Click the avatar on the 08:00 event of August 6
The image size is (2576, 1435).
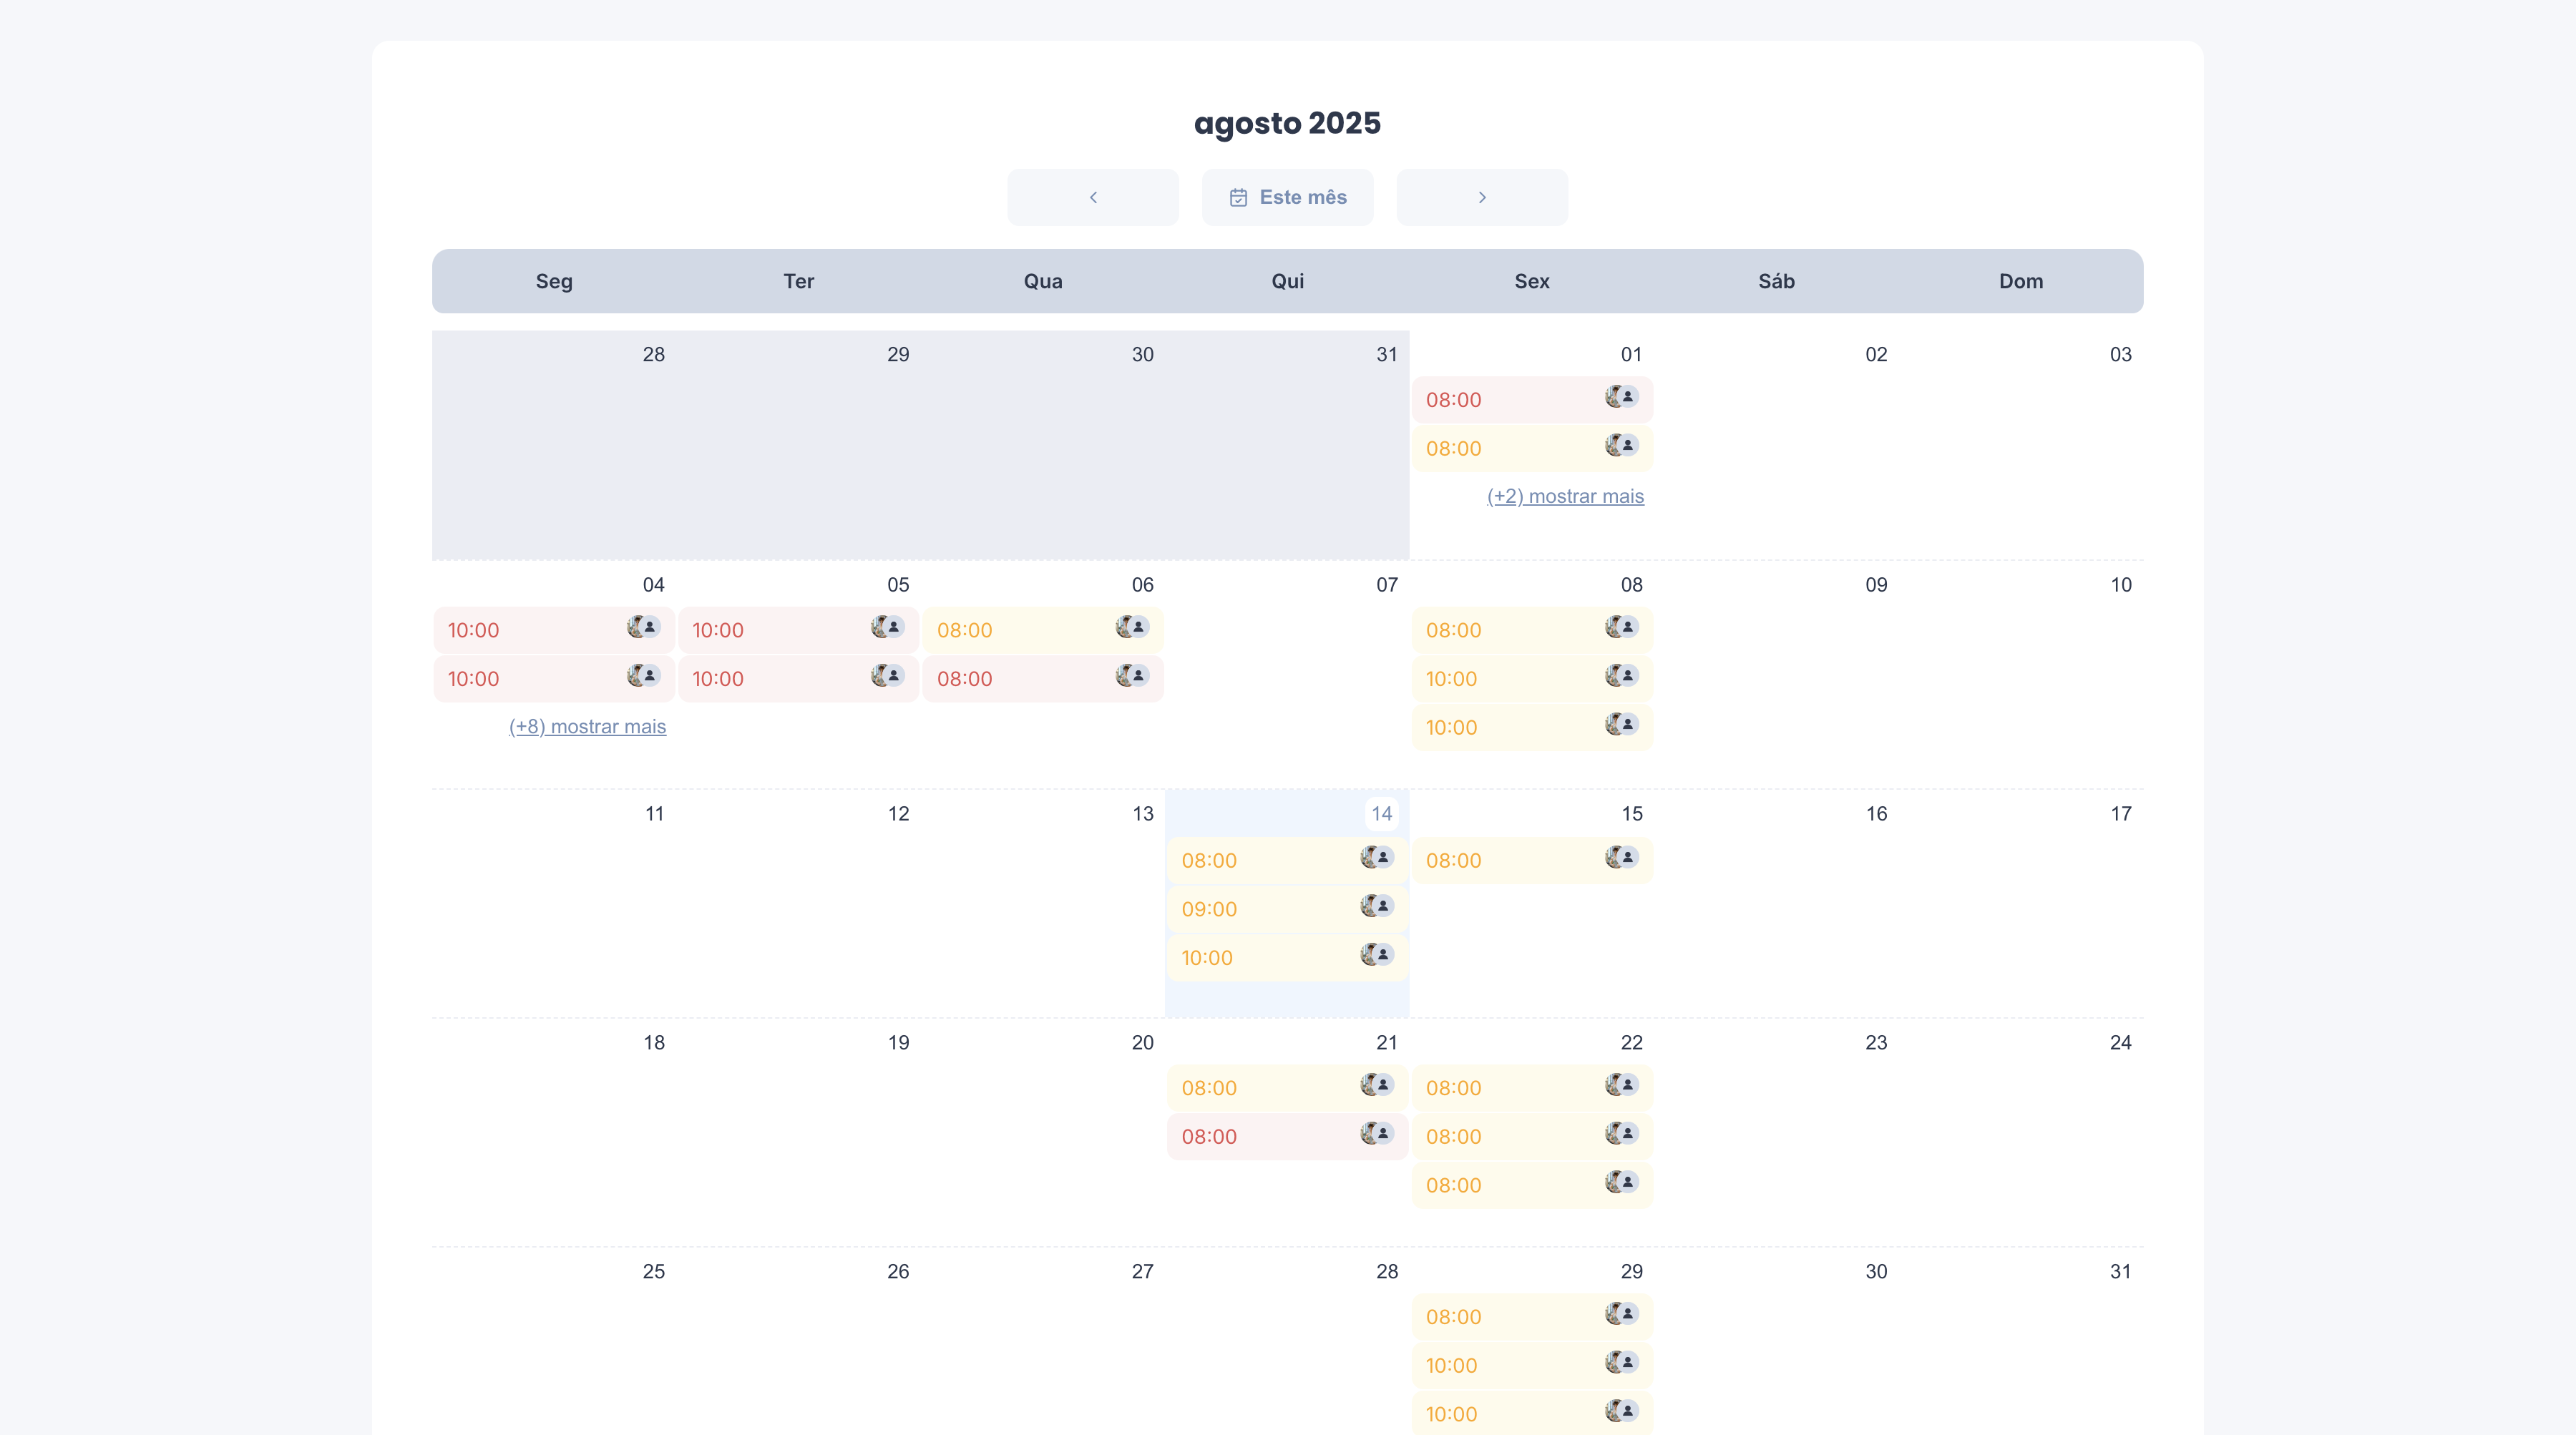click(1131, 628)
